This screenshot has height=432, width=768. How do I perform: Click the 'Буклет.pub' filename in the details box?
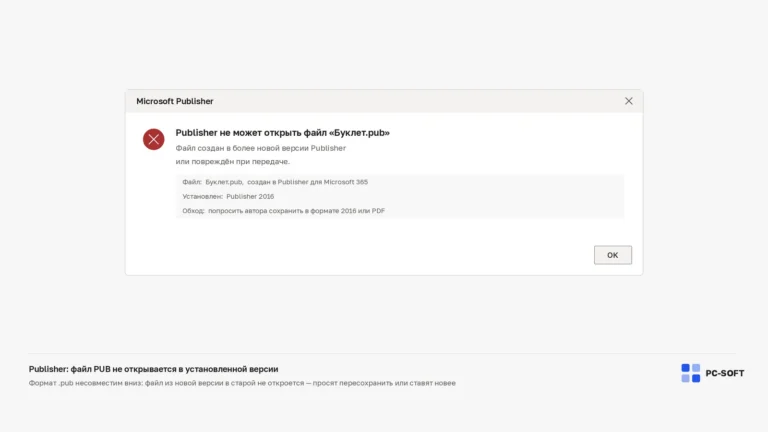224,182
